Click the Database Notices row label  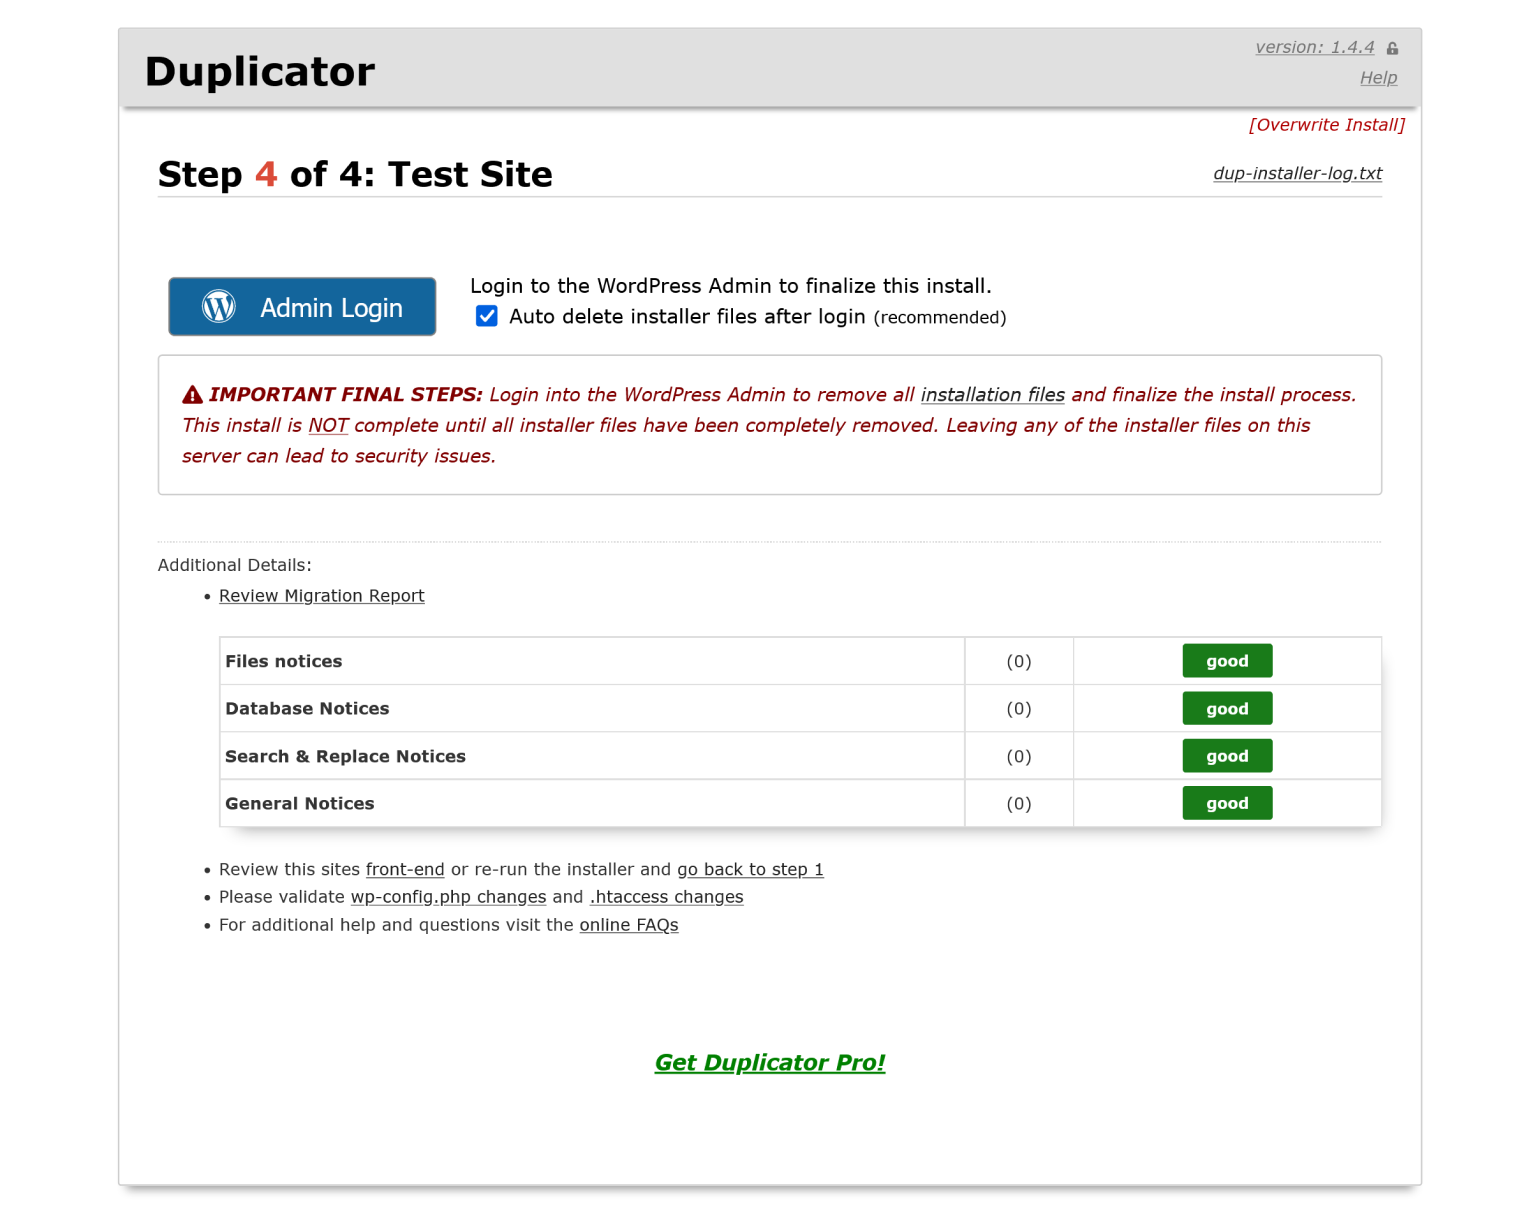tap(307, 709)
